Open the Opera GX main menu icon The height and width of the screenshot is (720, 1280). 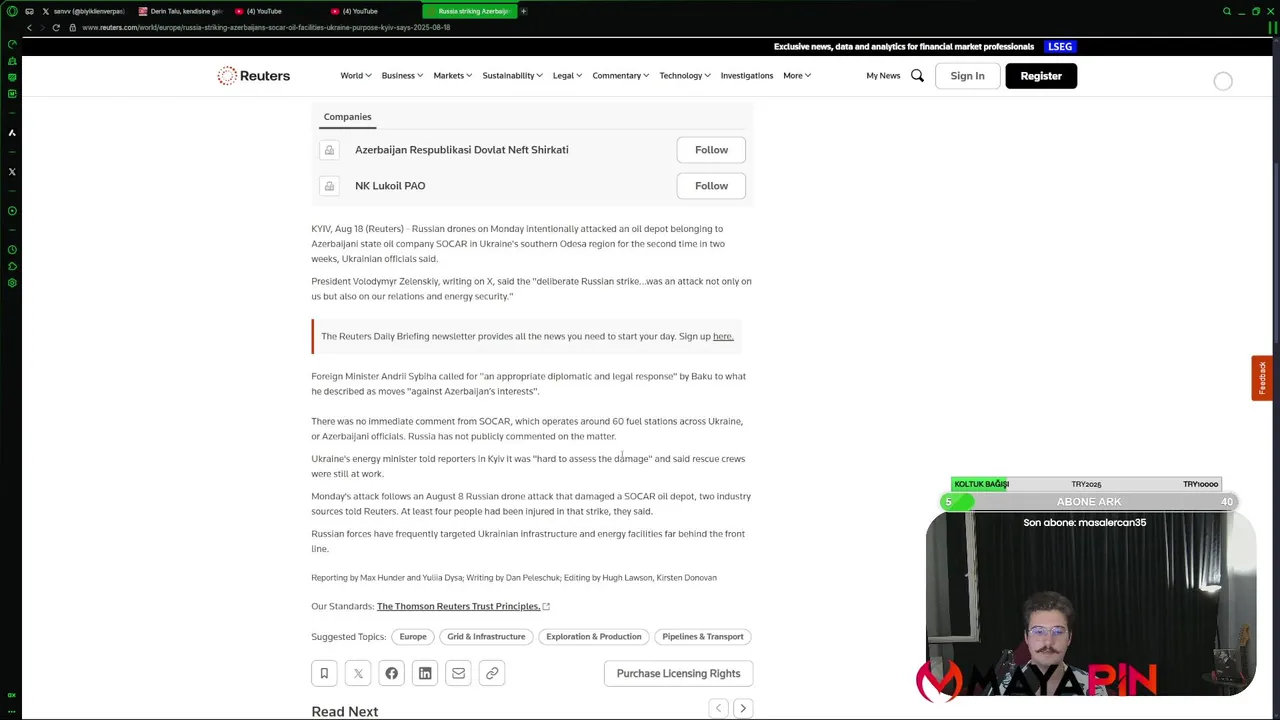(x=12, y=11)
